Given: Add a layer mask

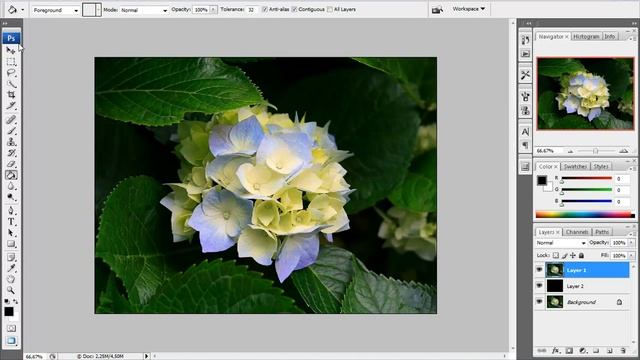Looking at the screenshot, I should coord(569,351).
